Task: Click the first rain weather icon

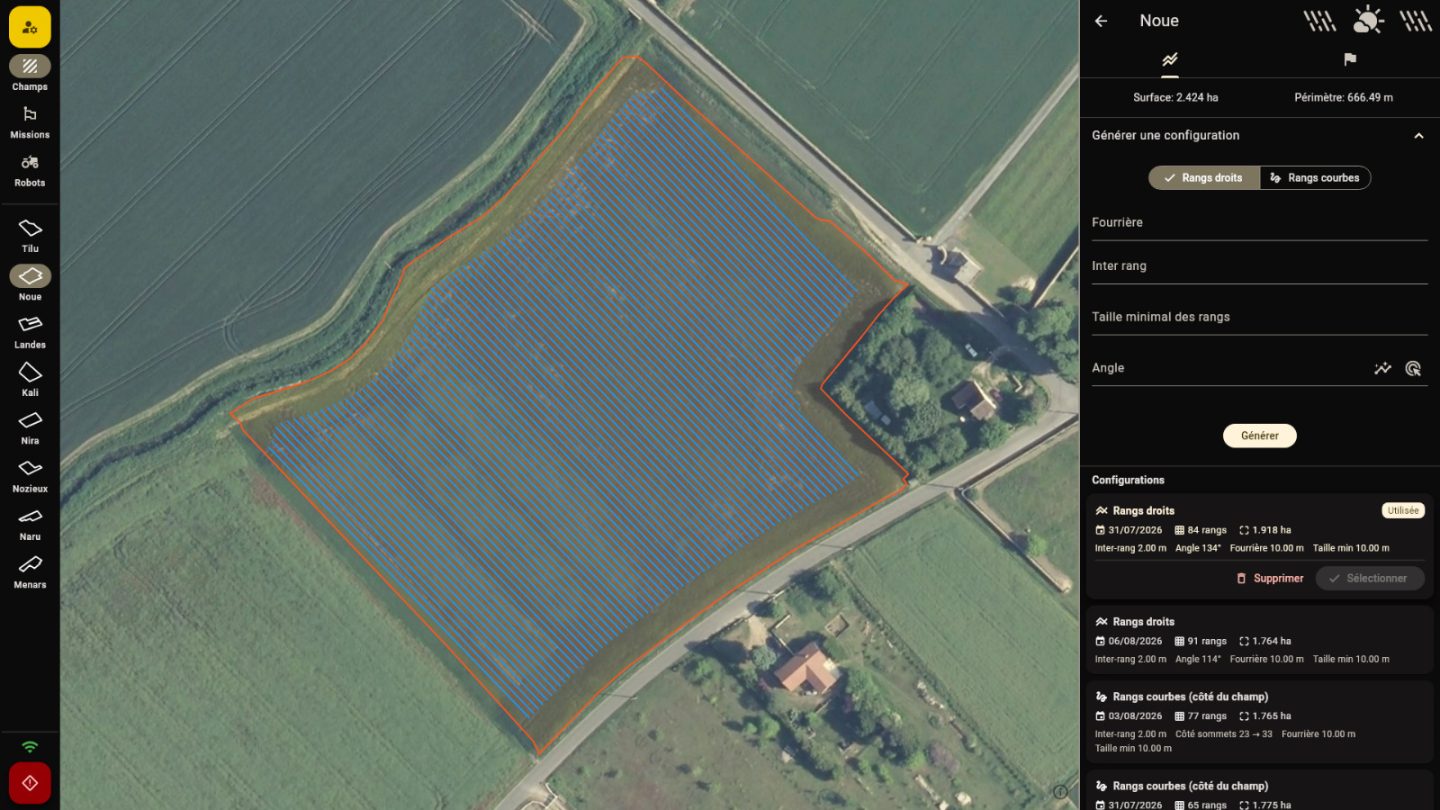Action: point(1320,21)
